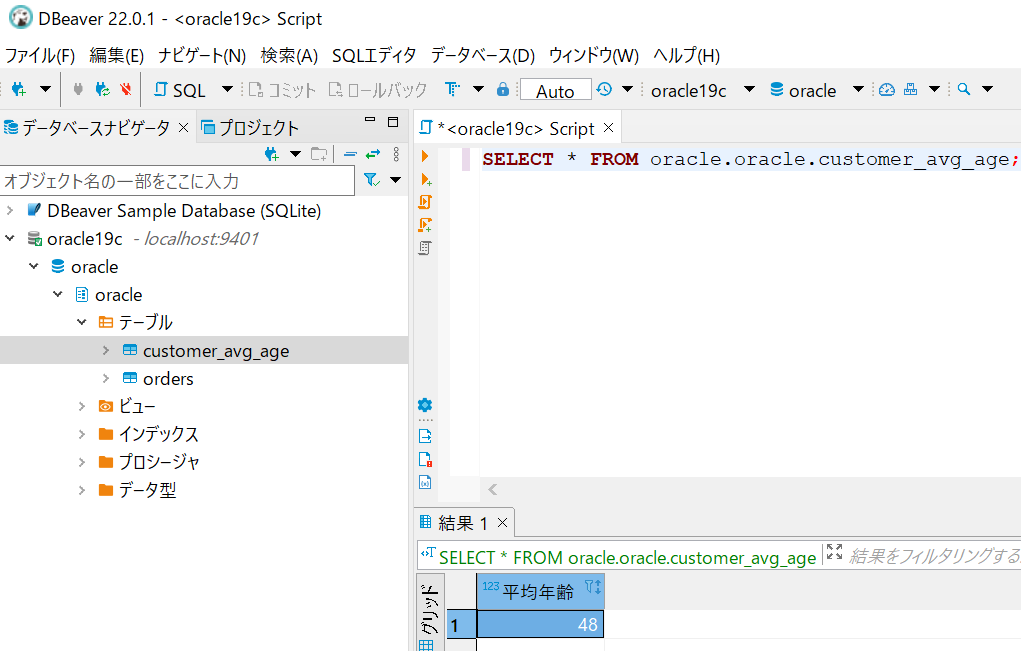The width and height of the screenshot is (1021, 651).
Task: Open the dashboard gauge icon
Action: pyautogui.click(x=887, y=89)
